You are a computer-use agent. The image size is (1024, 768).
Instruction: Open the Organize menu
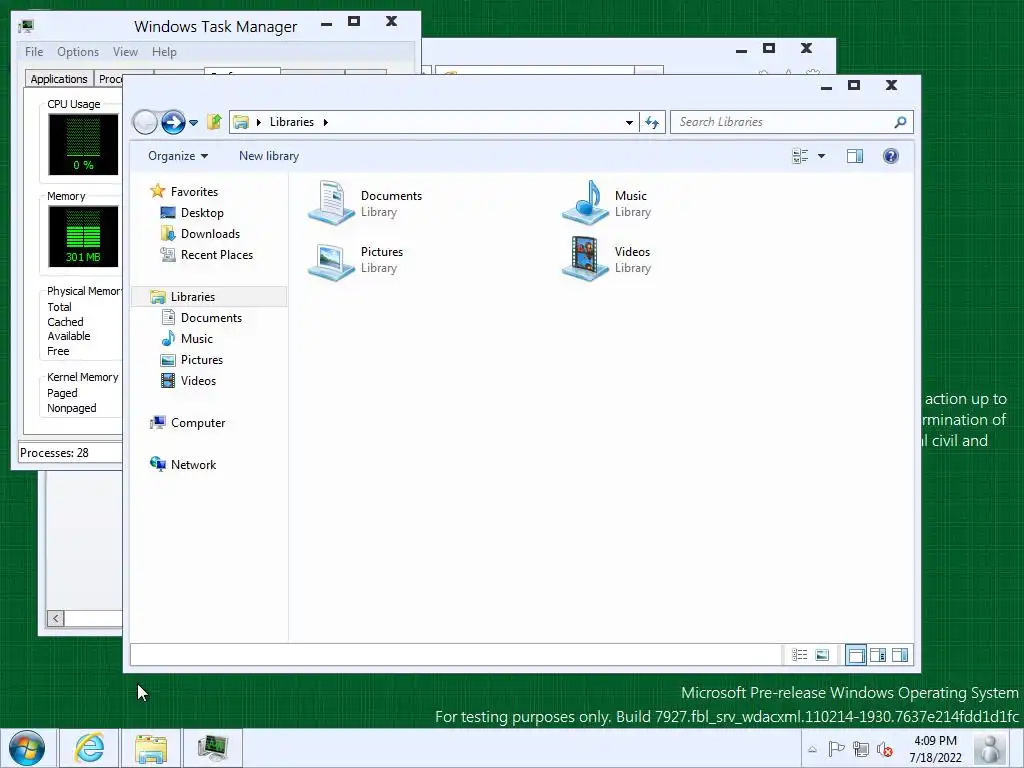click(178, 156)
